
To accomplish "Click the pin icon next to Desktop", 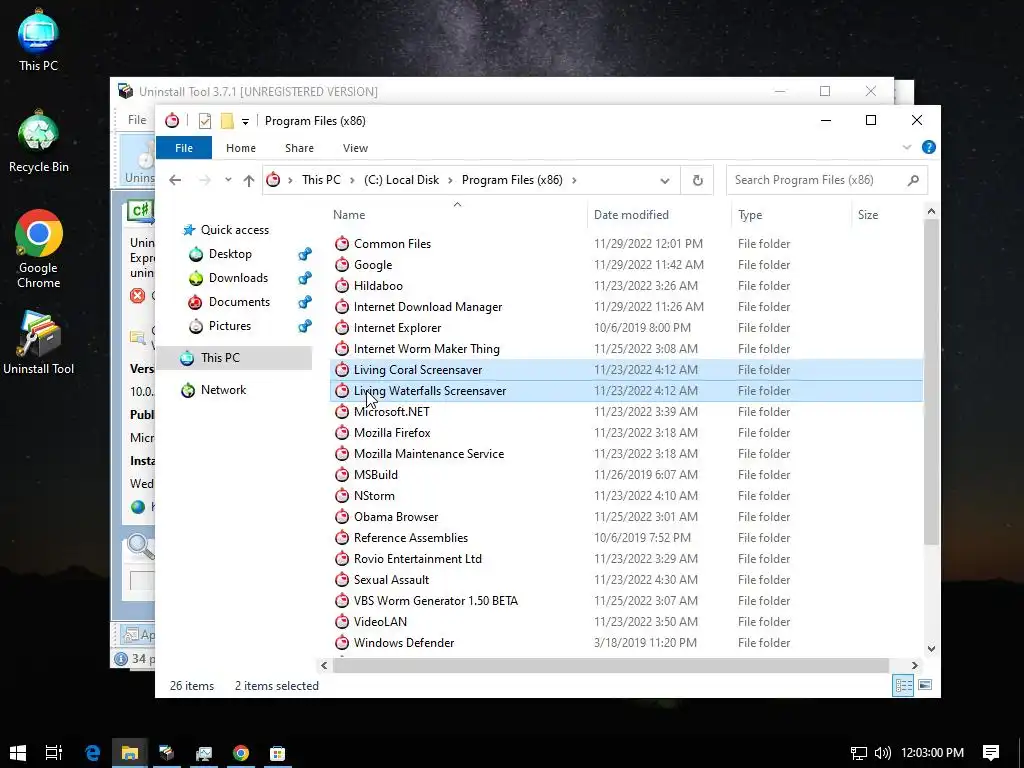I will pos(304,254).
